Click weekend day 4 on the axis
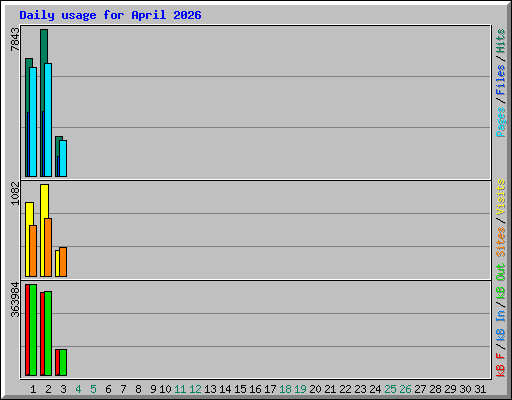This screenshot has width=512, height=400. pyautogui.click(x=78, y=389)
